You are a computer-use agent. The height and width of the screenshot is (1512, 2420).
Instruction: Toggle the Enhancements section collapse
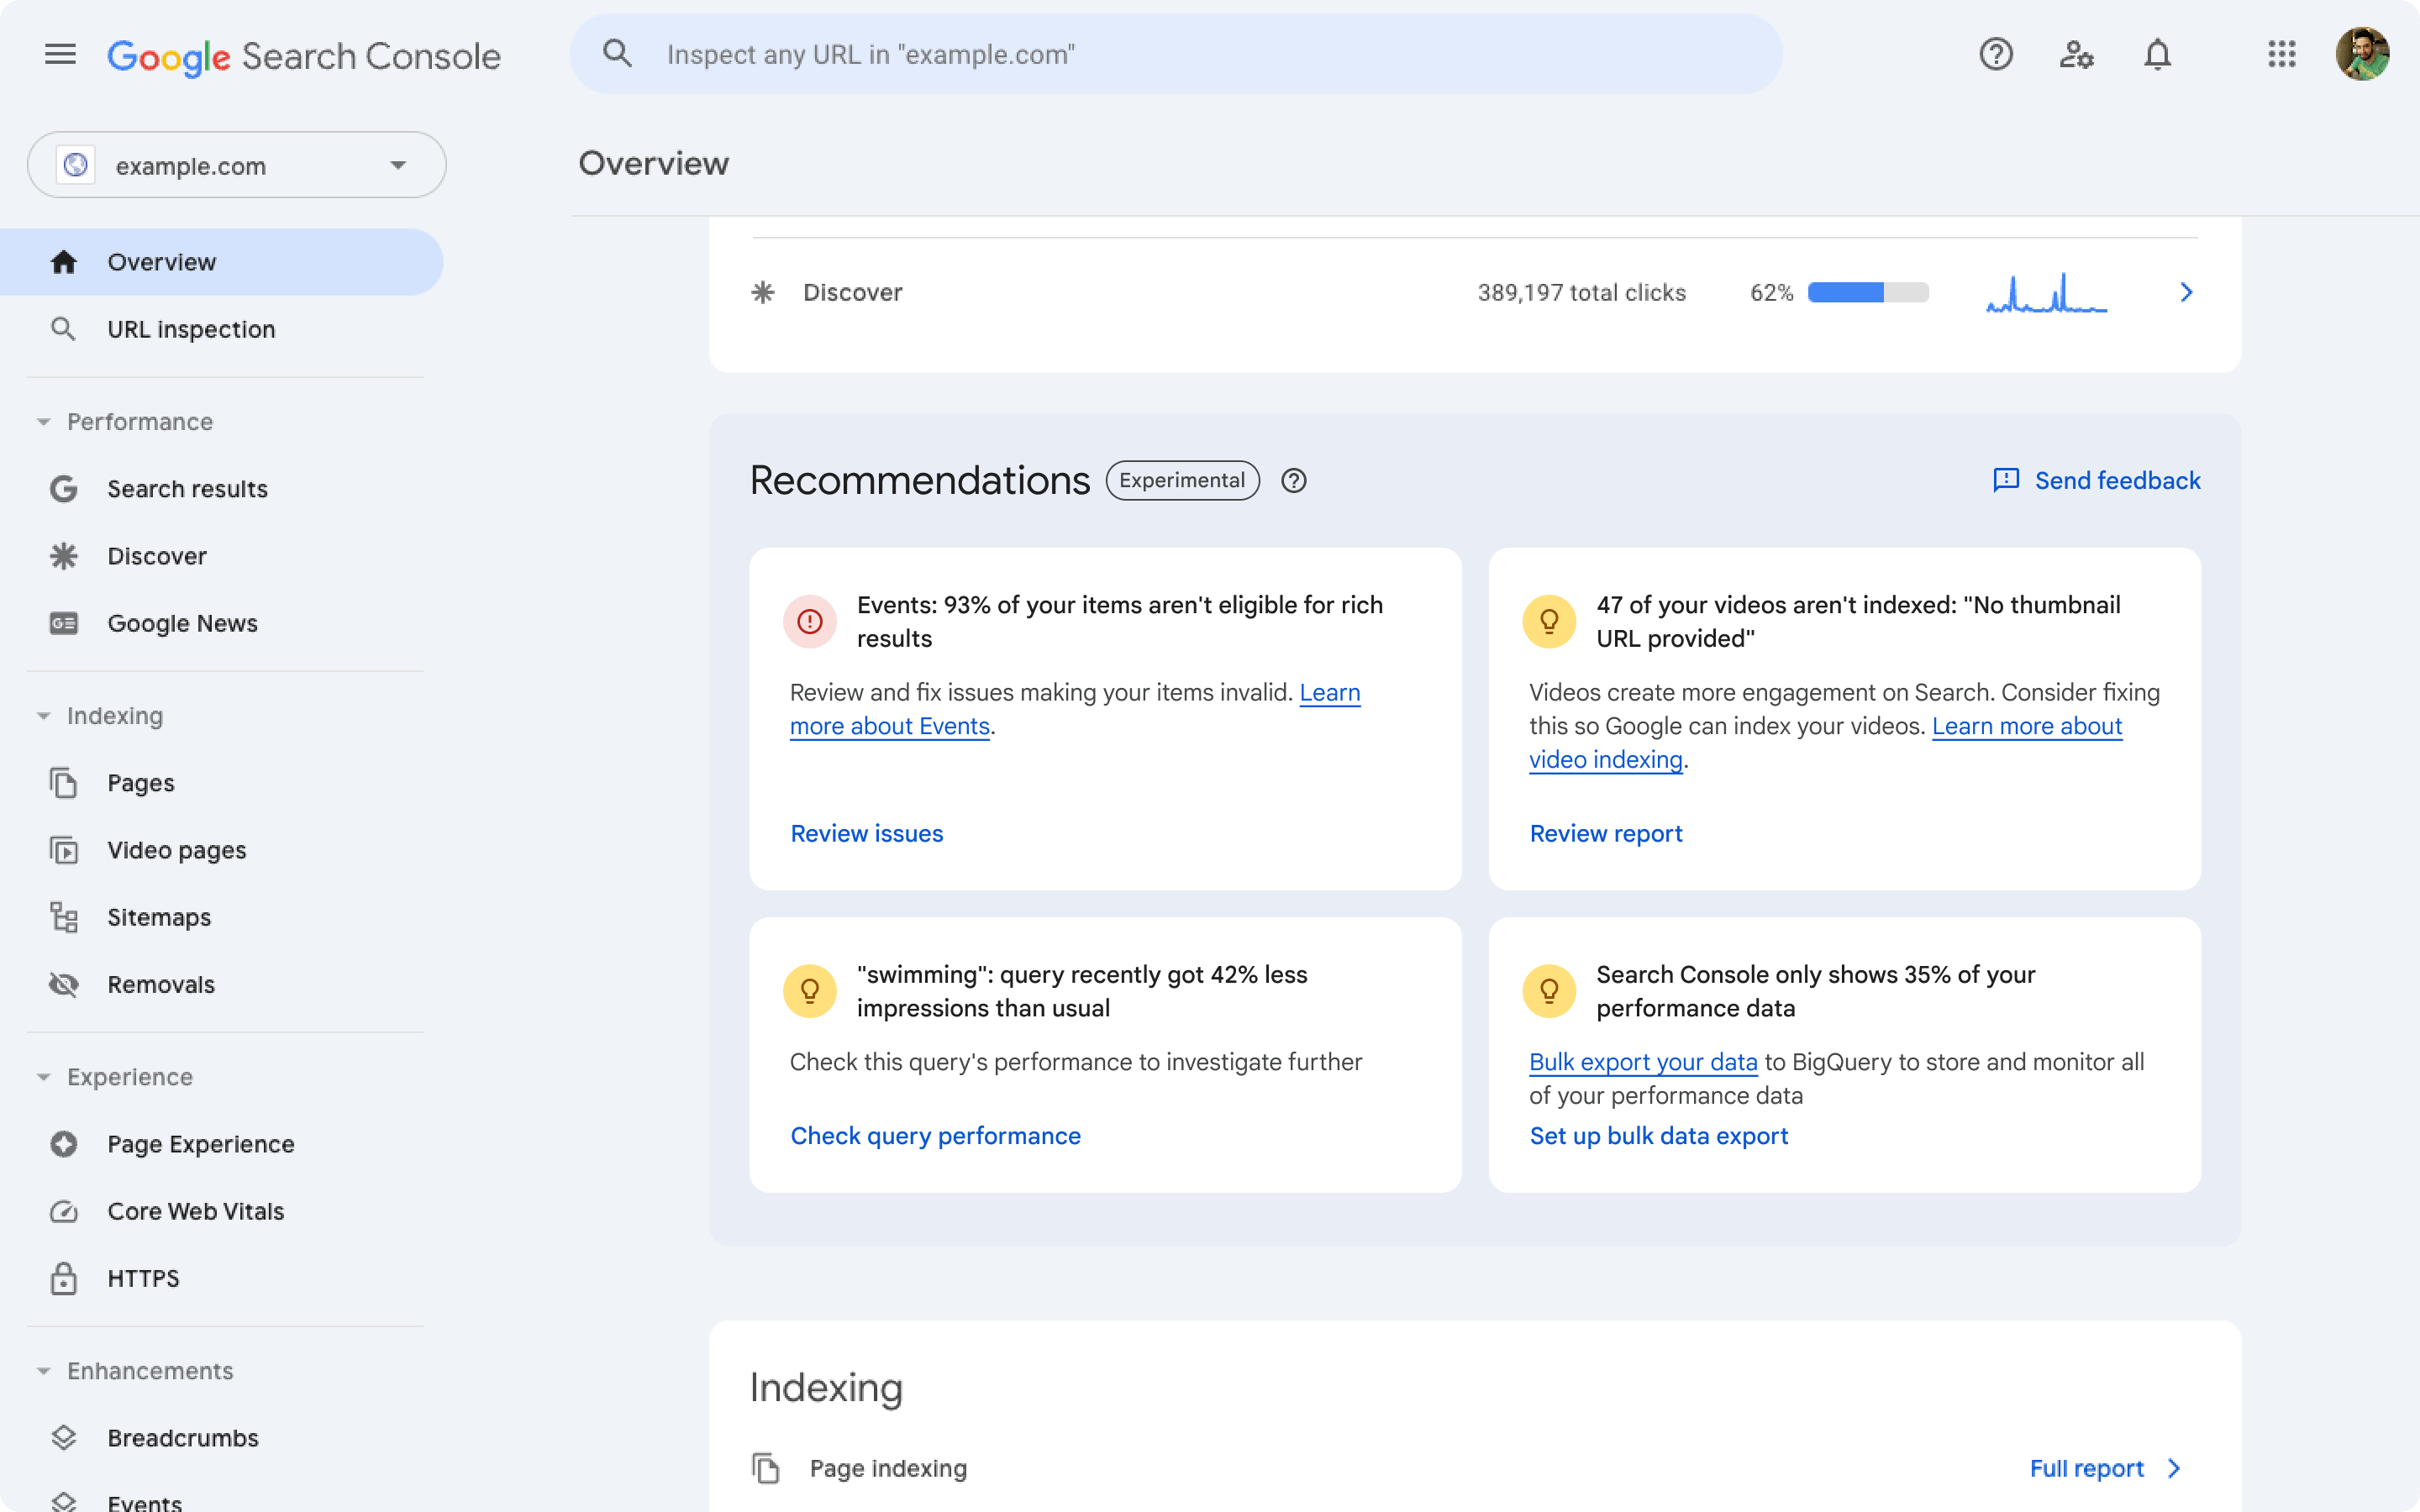point(42,1371)
